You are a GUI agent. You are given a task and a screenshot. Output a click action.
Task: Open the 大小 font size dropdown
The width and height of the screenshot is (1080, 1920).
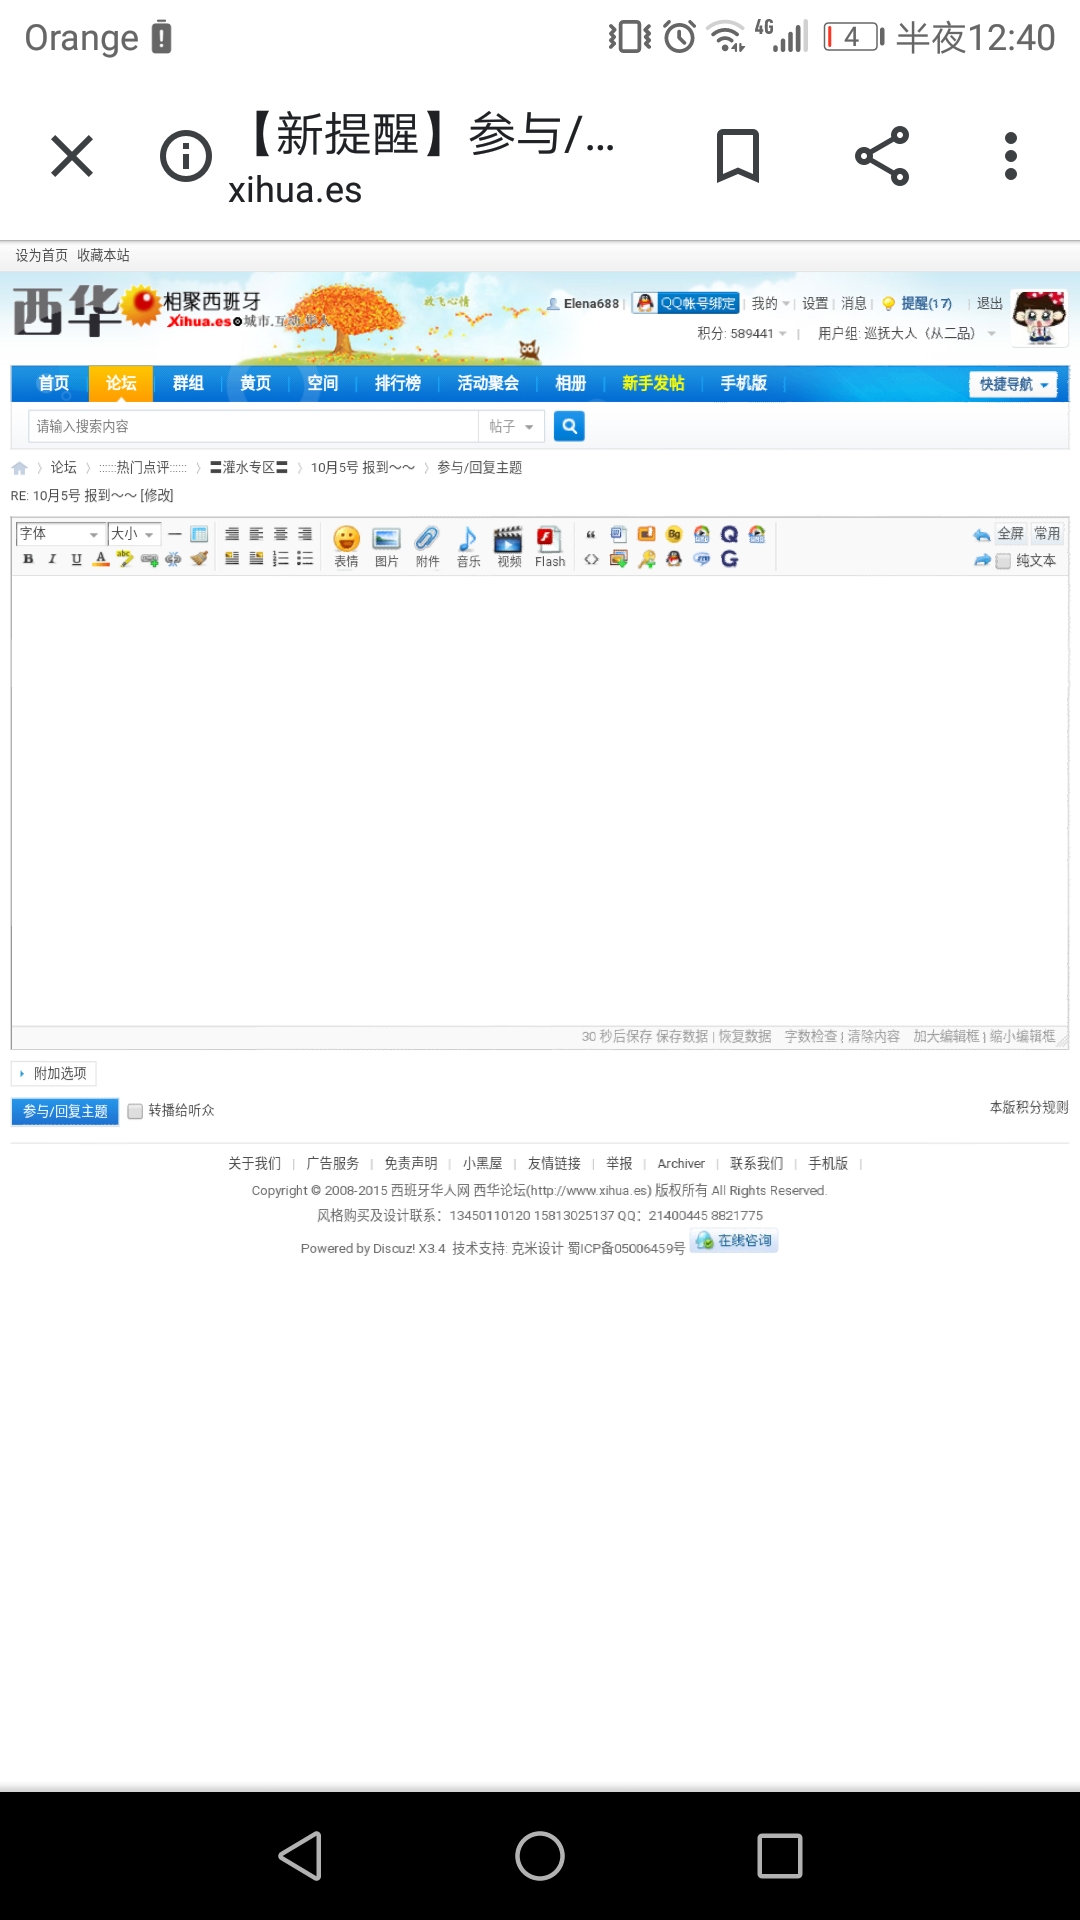tap(134, 534)
